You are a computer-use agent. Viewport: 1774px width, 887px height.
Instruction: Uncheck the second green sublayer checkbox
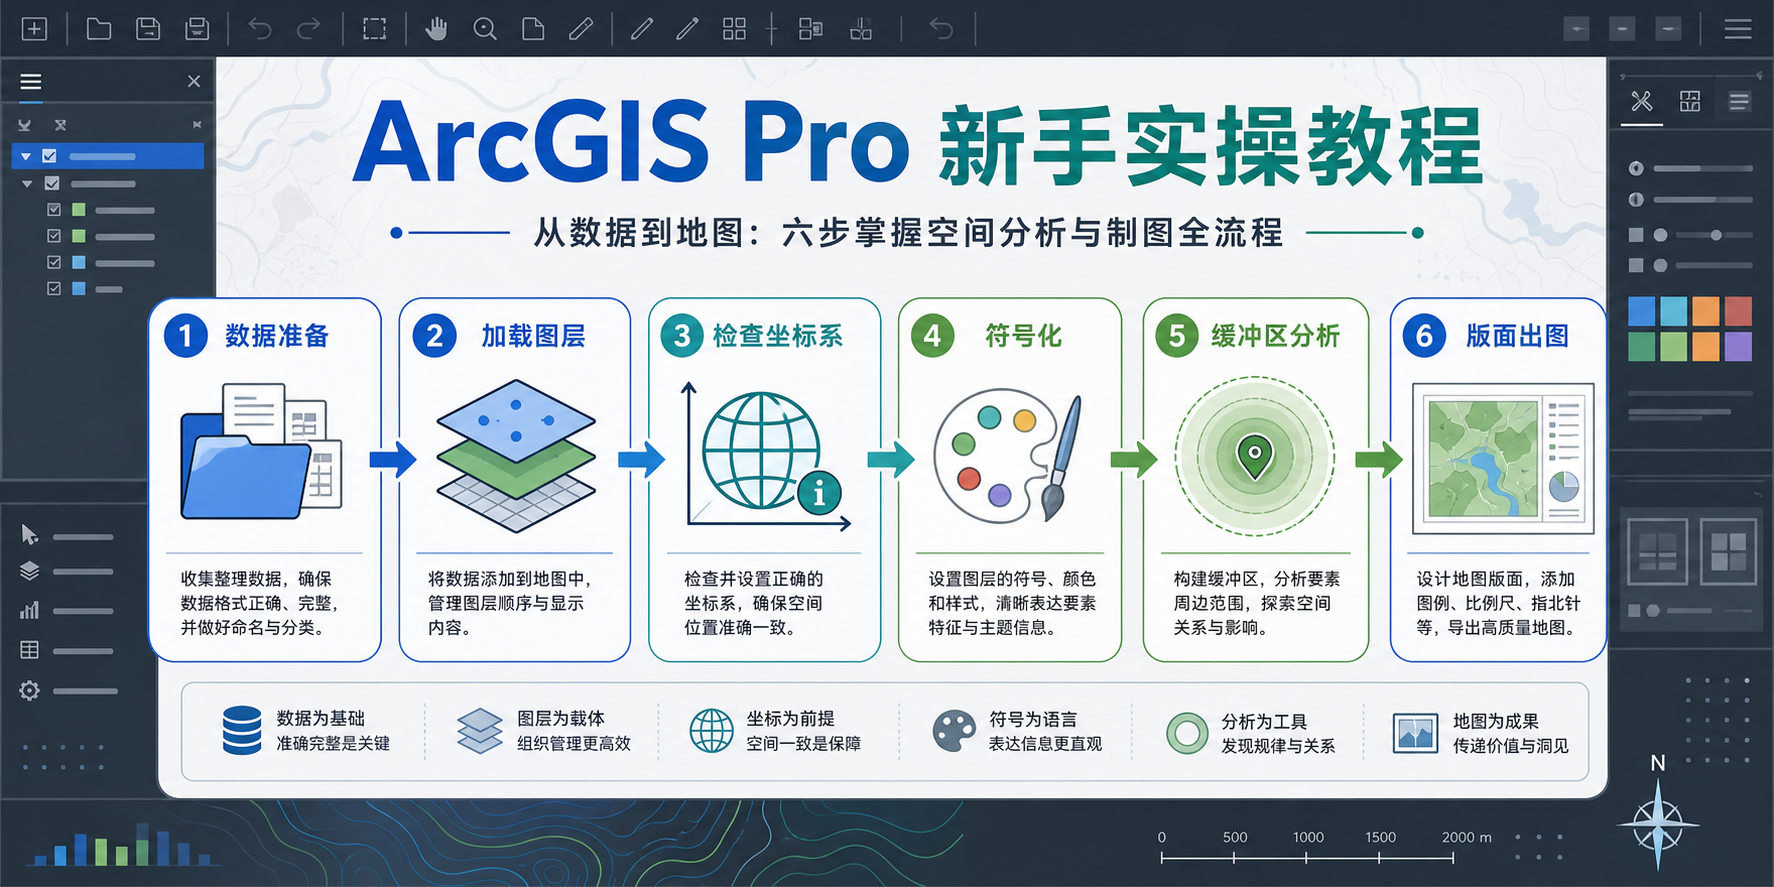tap(54, 236)
